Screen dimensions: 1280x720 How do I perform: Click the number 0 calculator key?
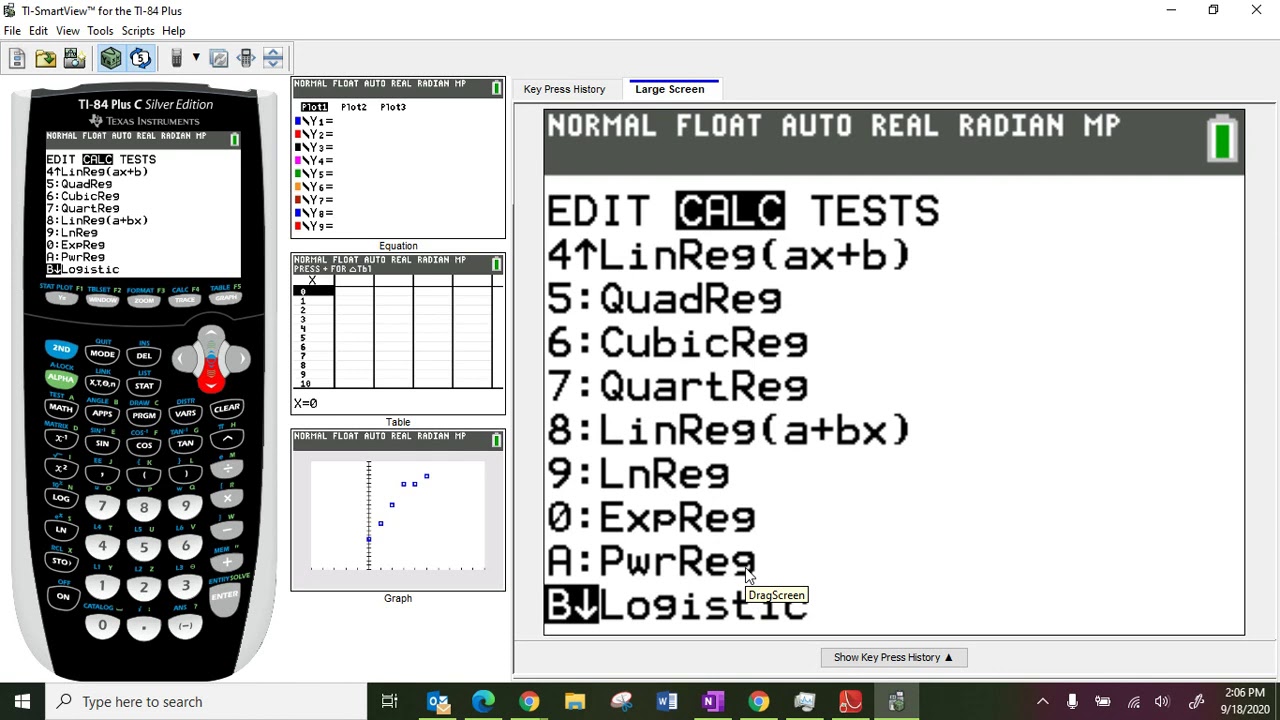point(102,626)
